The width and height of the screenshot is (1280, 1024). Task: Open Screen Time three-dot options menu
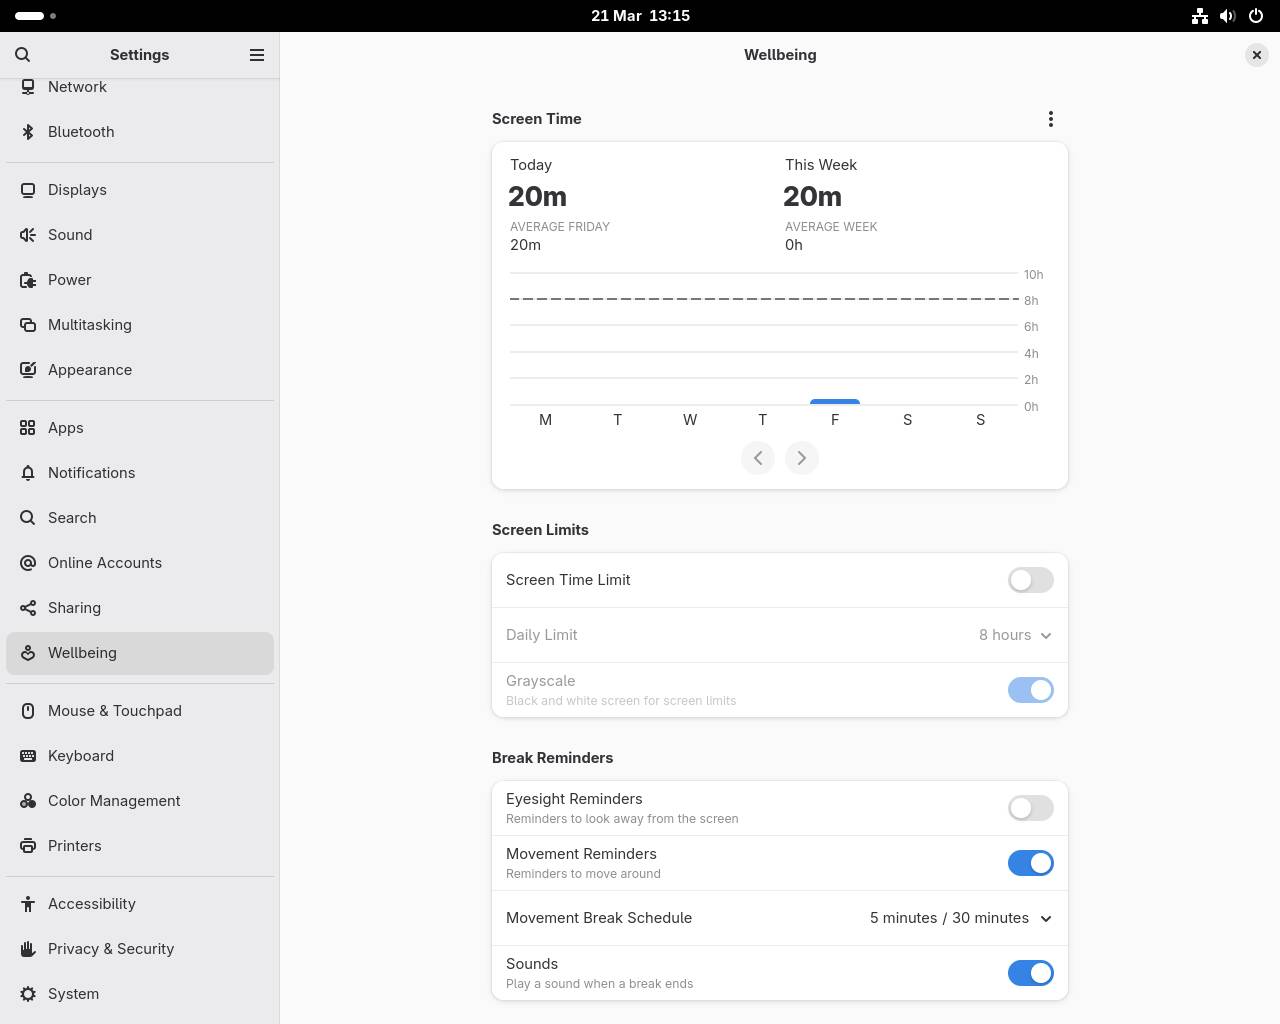(1050, 119)
